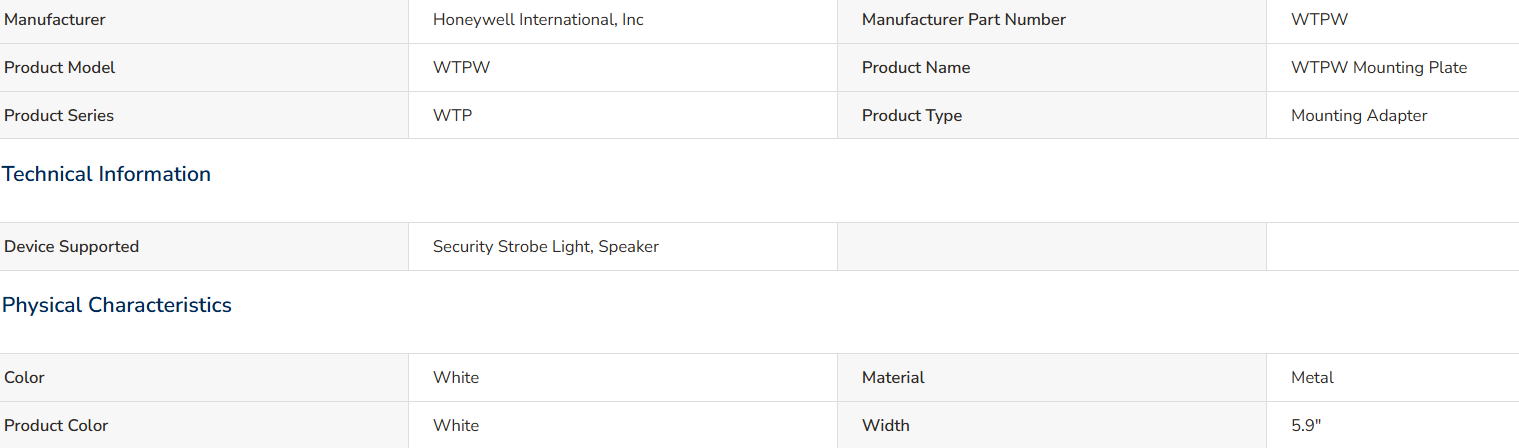This screenshot has width=1519, height=448.
Task: Click the Honeywell International, Inc value
Action: point(538,20)
